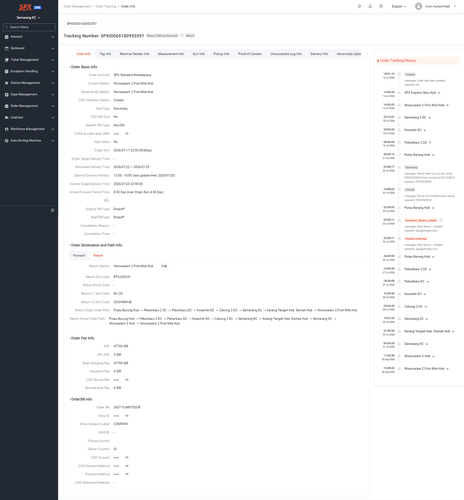Expand the Exception Handling chevron

click(x=52, y=71)
